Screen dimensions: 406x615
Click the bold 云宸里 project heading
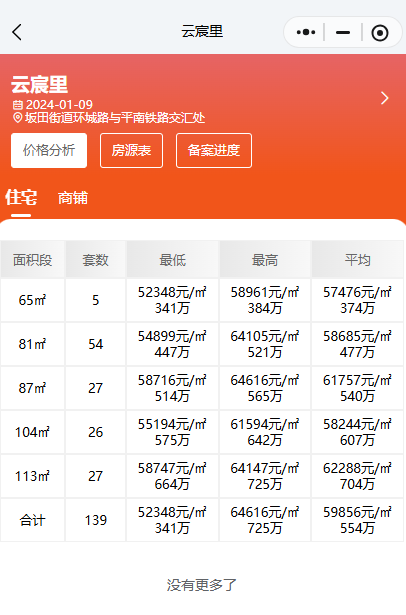(39, 84)
